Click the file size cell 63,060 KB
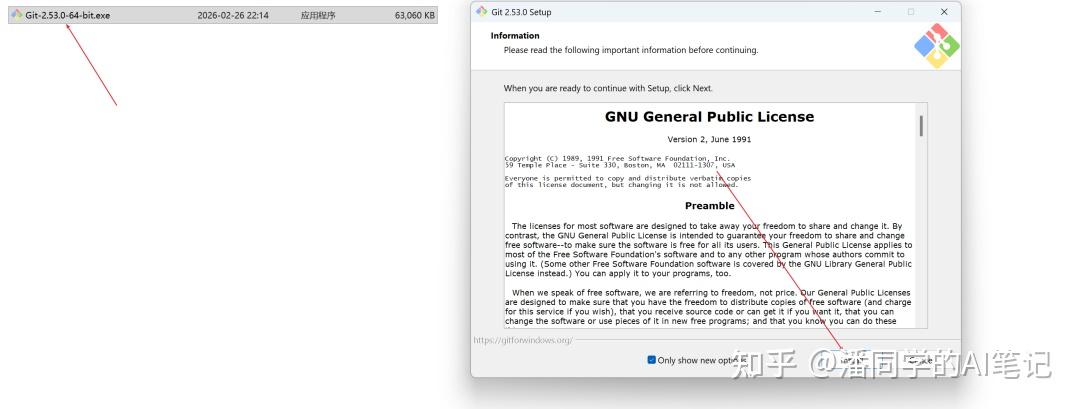The width and height of the screenshot is (1080, 409). [x=415, y=15]
